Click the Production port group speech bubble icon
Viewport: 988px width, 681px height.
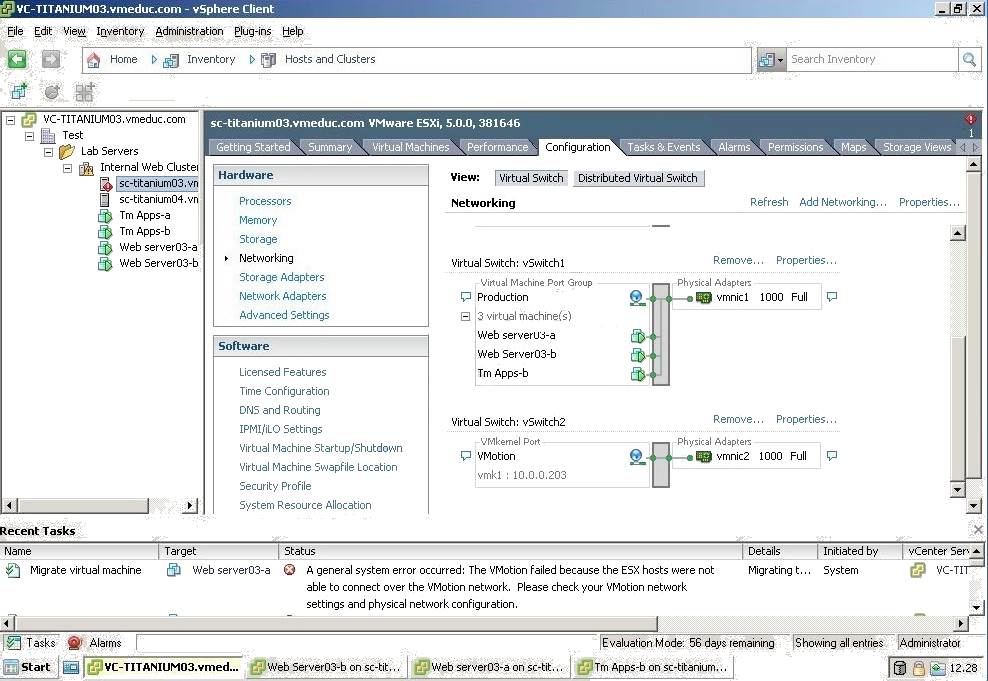pyautogui.click(x=466, y=297)
